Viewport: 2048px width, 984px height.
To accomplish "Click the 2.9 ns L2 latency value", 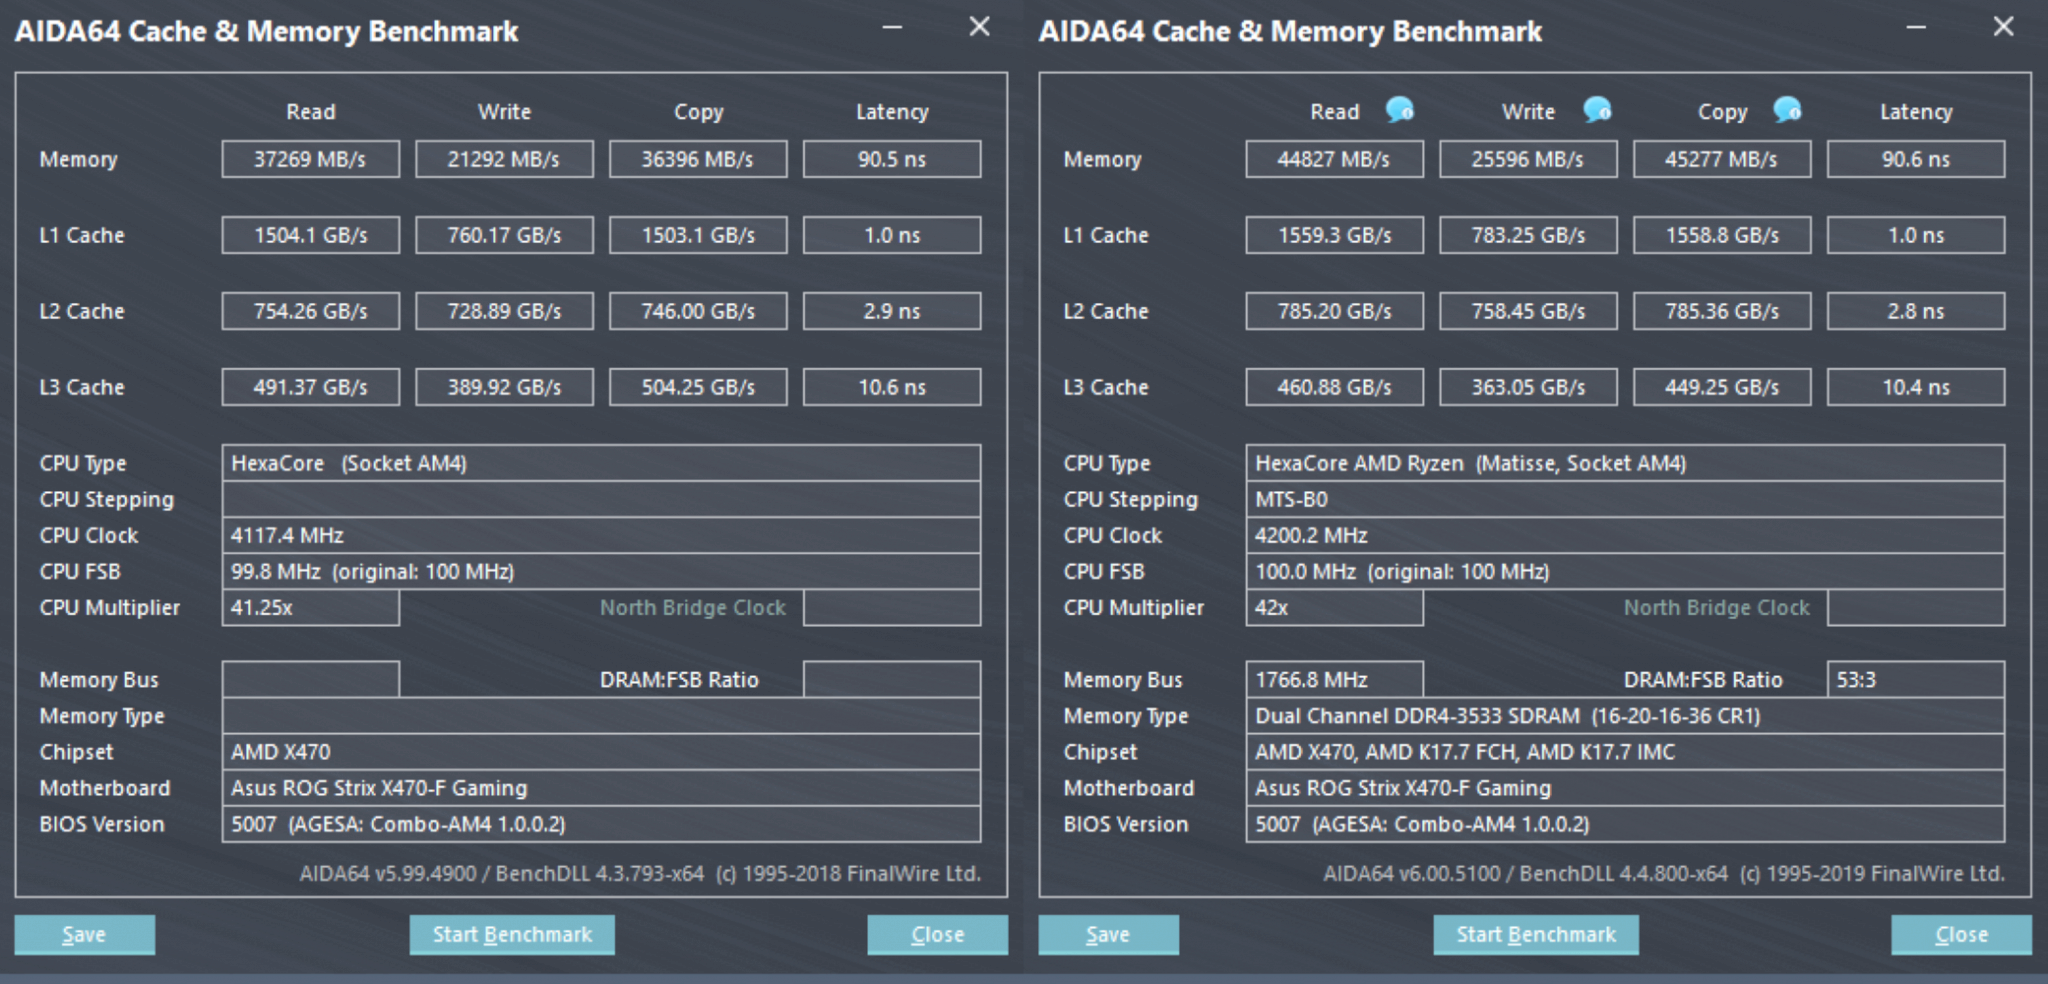I will pos(892,311).
